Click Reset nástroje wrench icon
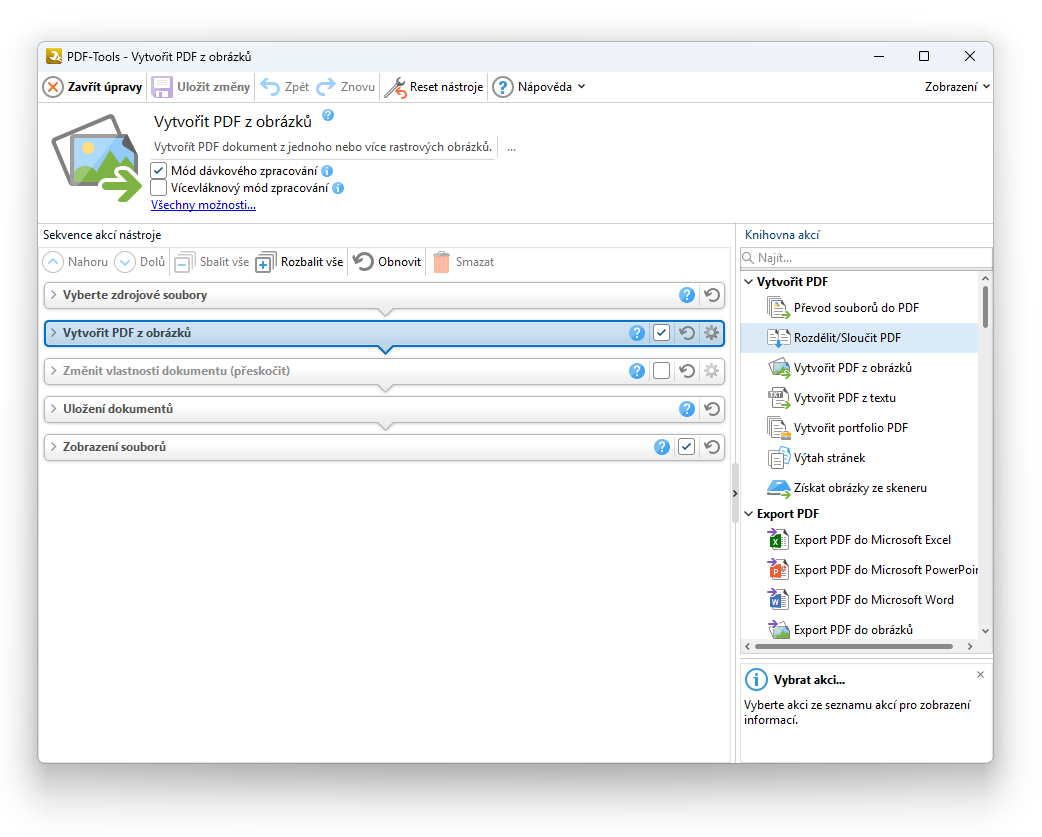 (395, 87)
